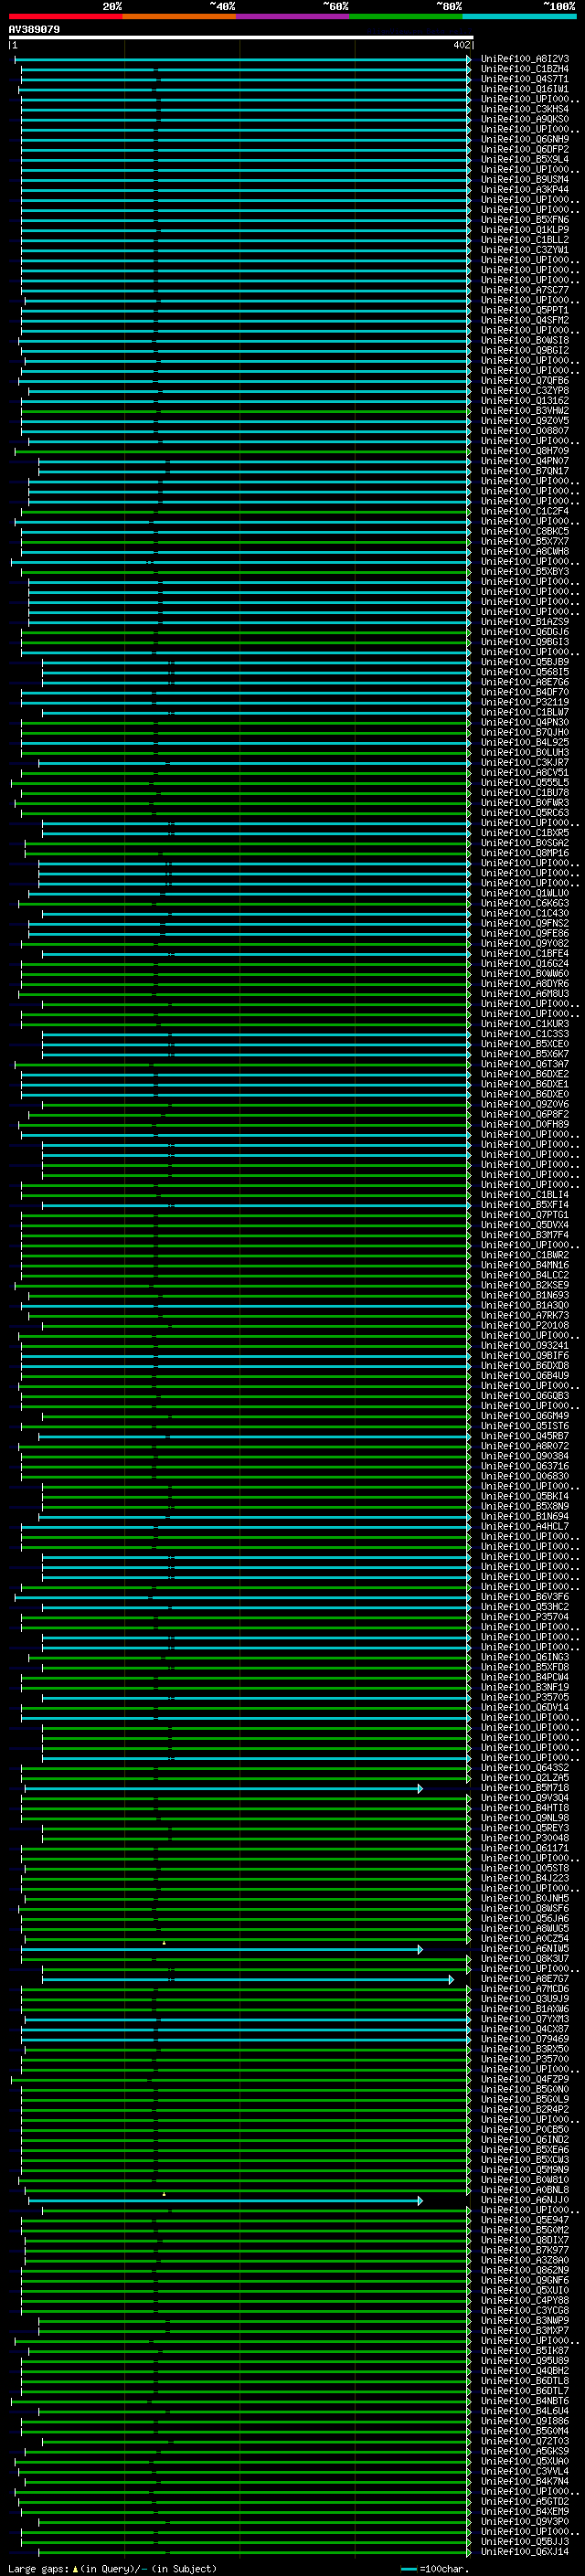Image resolution: width=585 pixels, height=2576 pixels.
Task: Select the UniRef100_B5XEA6 label
Action: point(524,2149)
